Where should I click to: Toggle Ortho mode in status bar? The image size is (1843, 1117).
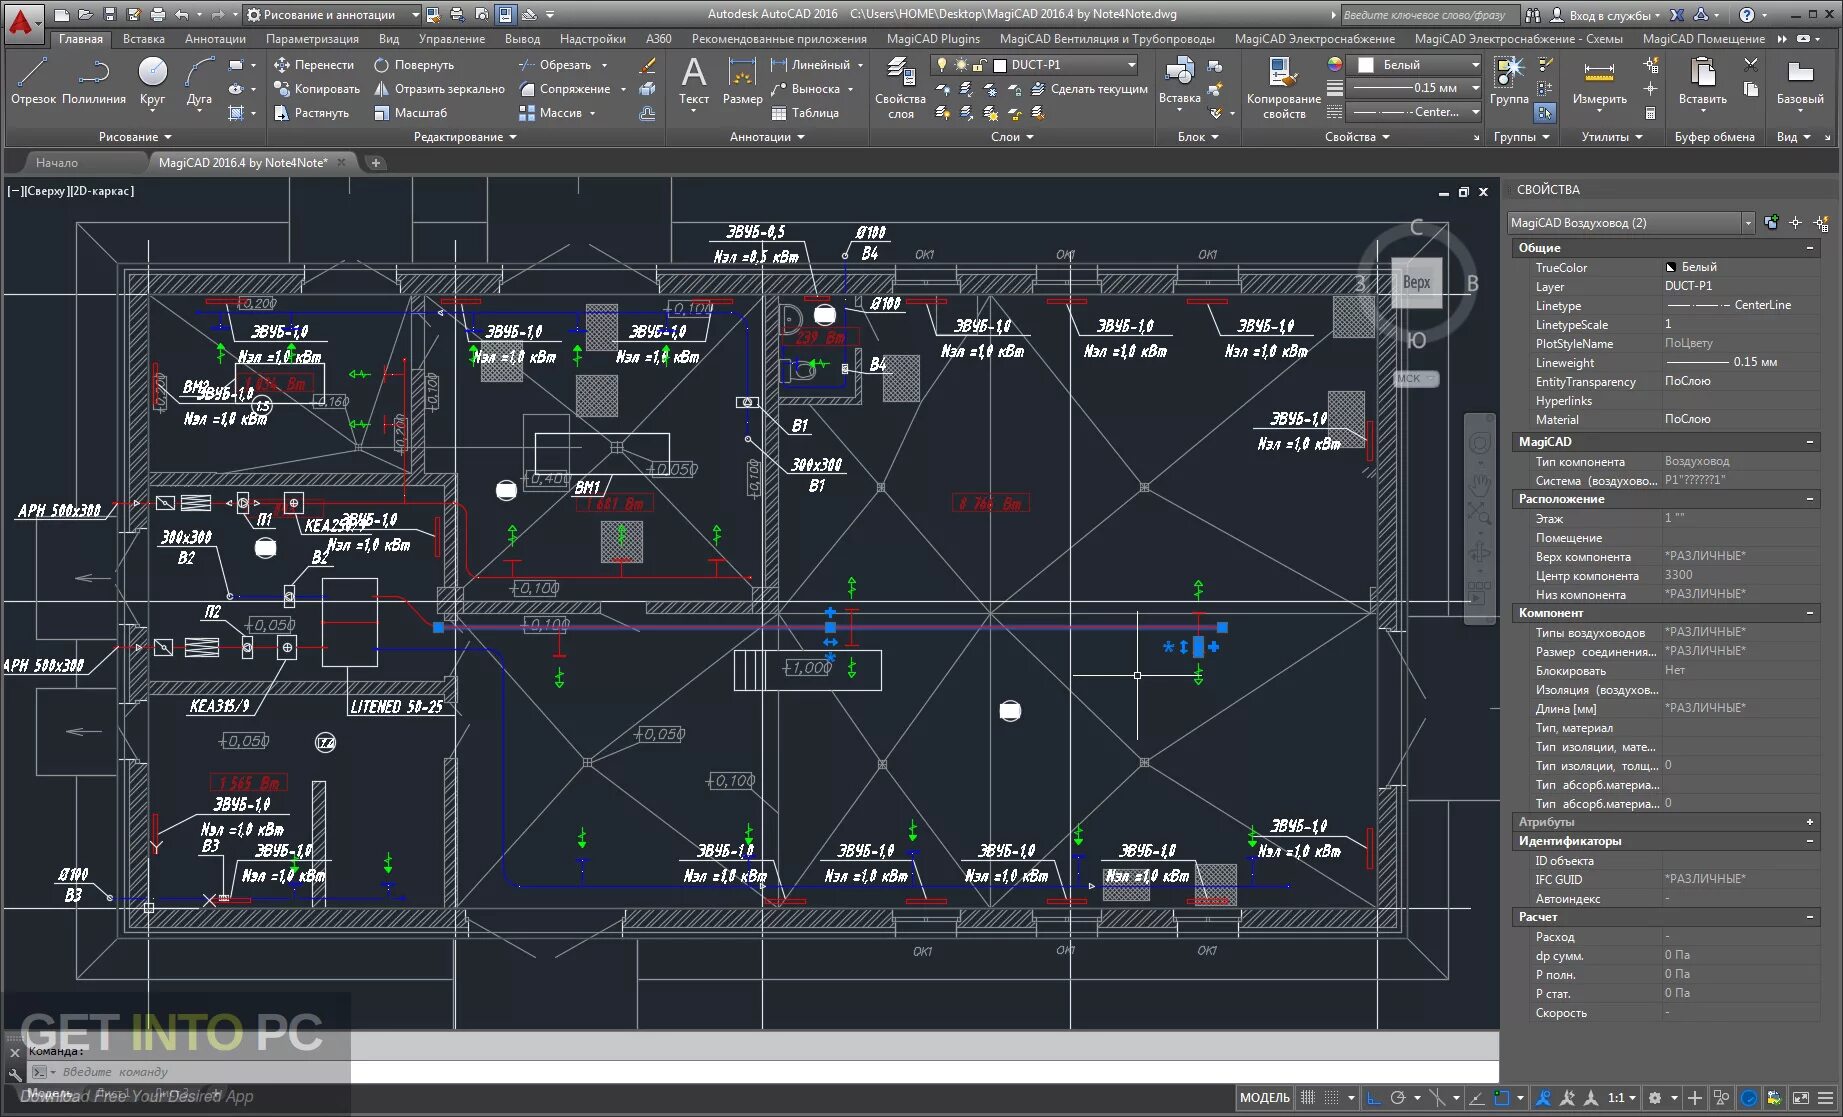tap(1374, 1097)
